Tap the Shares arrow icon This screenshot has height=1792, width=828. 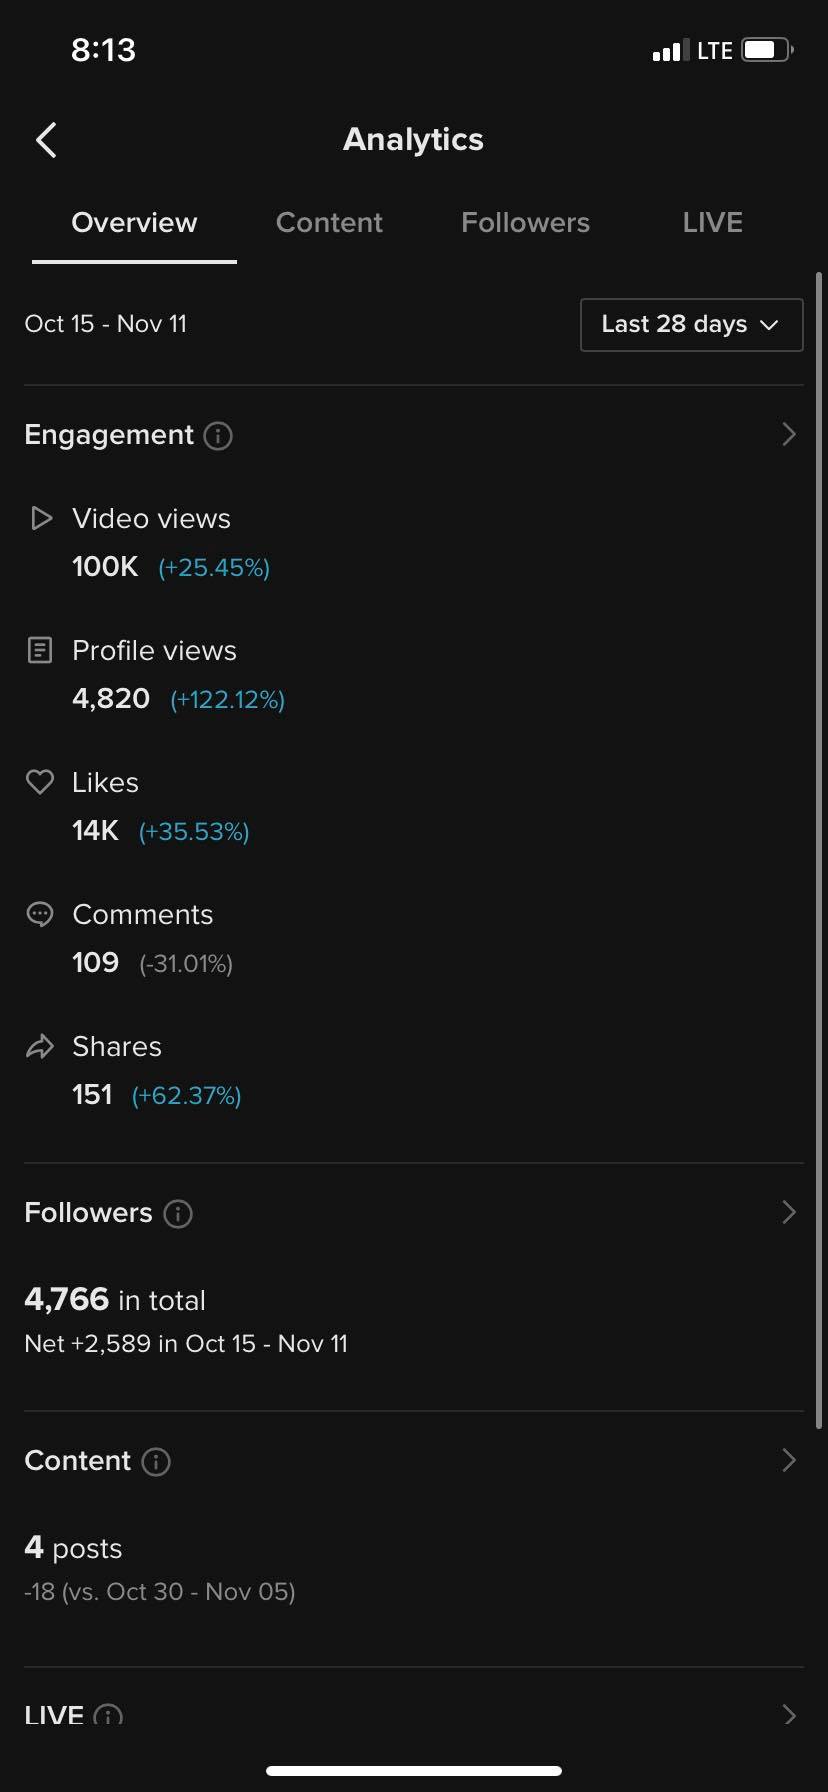click(x=40, y=1047)
